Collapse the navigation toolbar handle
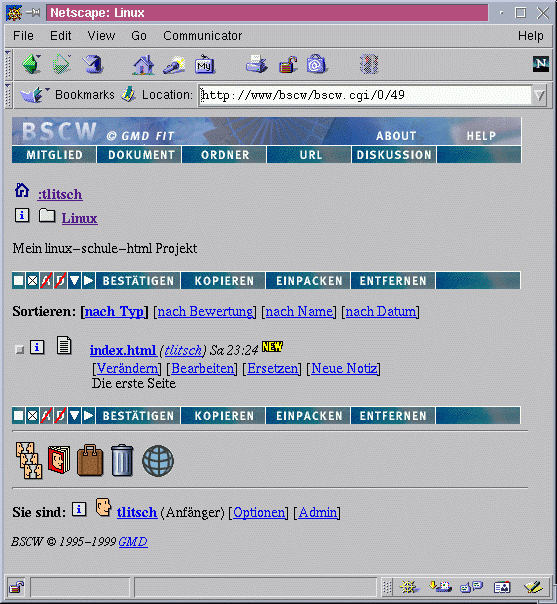 8,64
